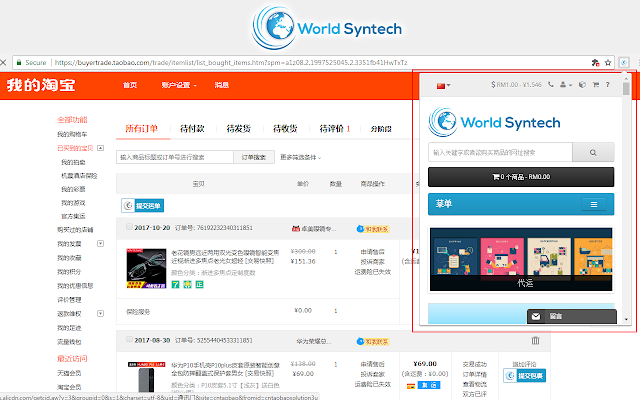The height and width of the screenshot is (400, 640).
Task: Open 查看物流 link for the Huawei order
Action: coord(474,384)
